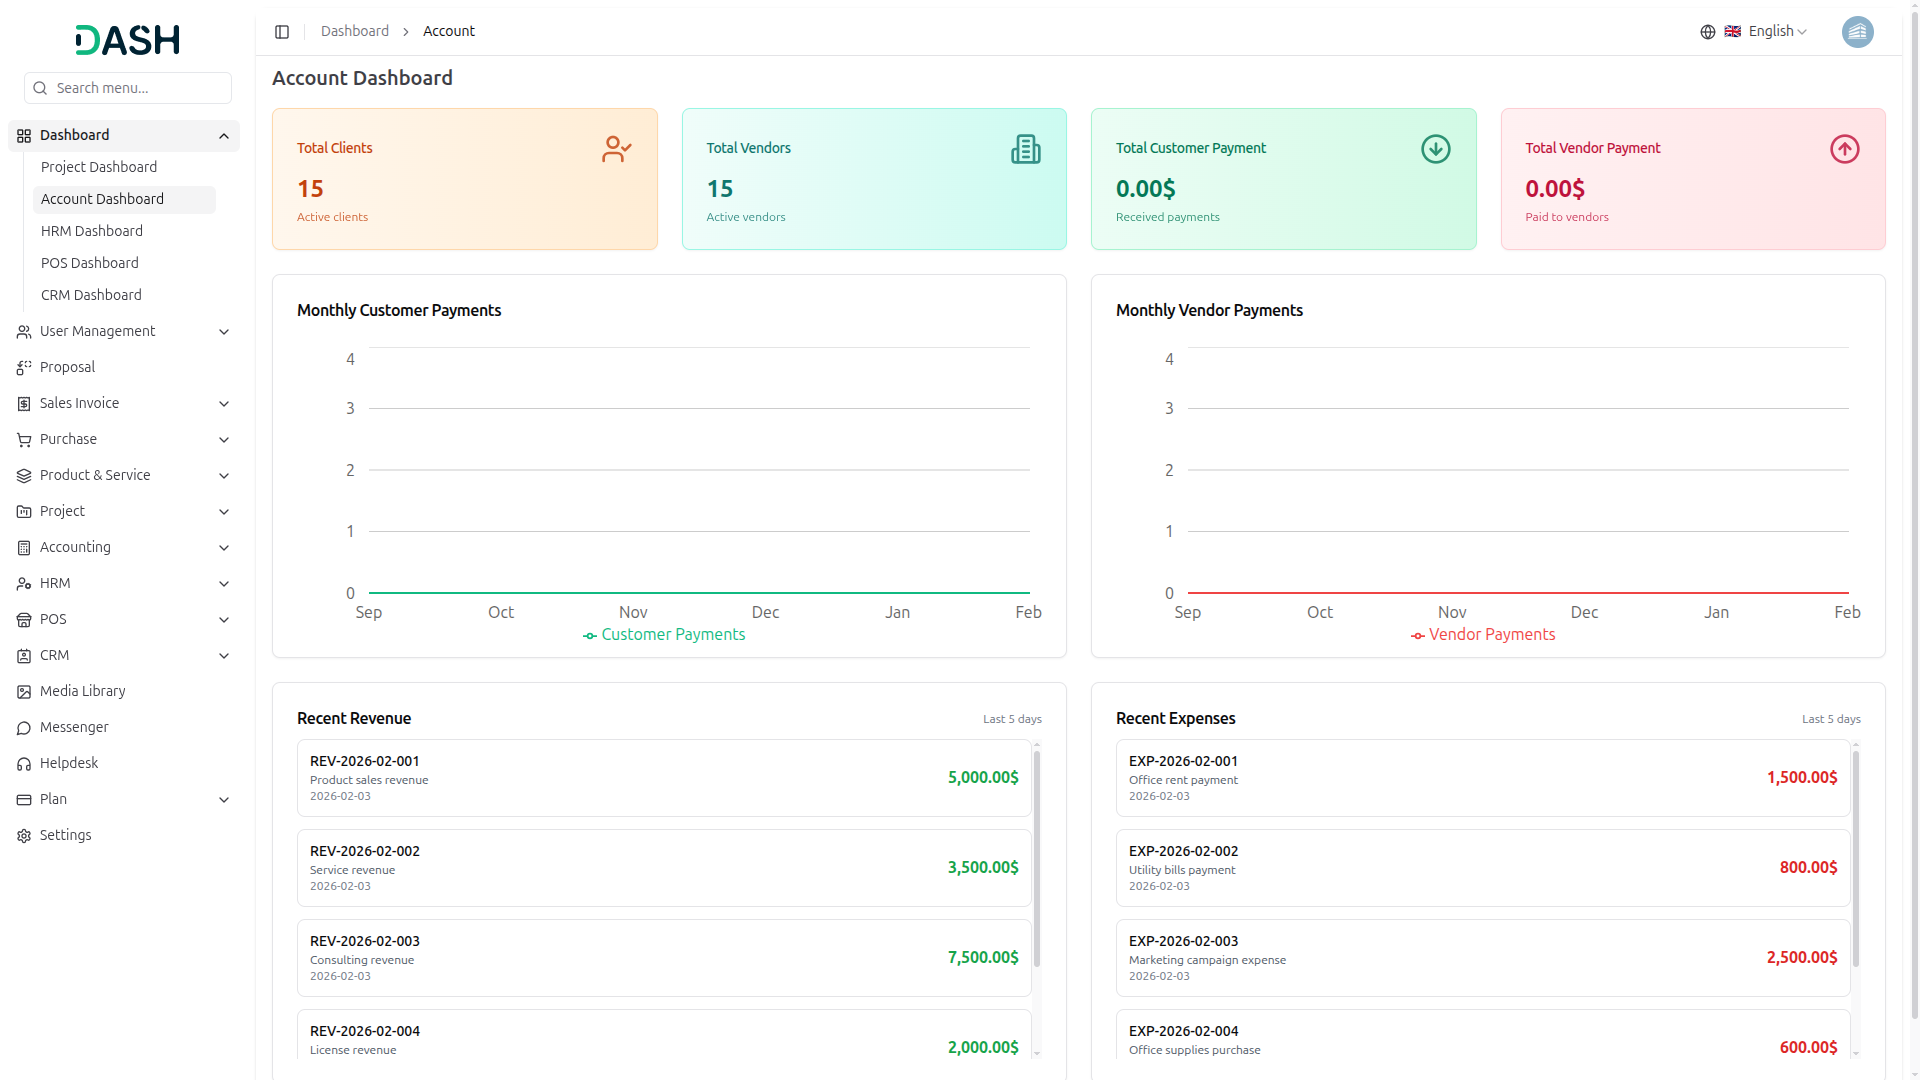The width and height of the screenshot is (1920, 1080).
Task: Click the Total Clients person icon
Action: coord(616,149)
